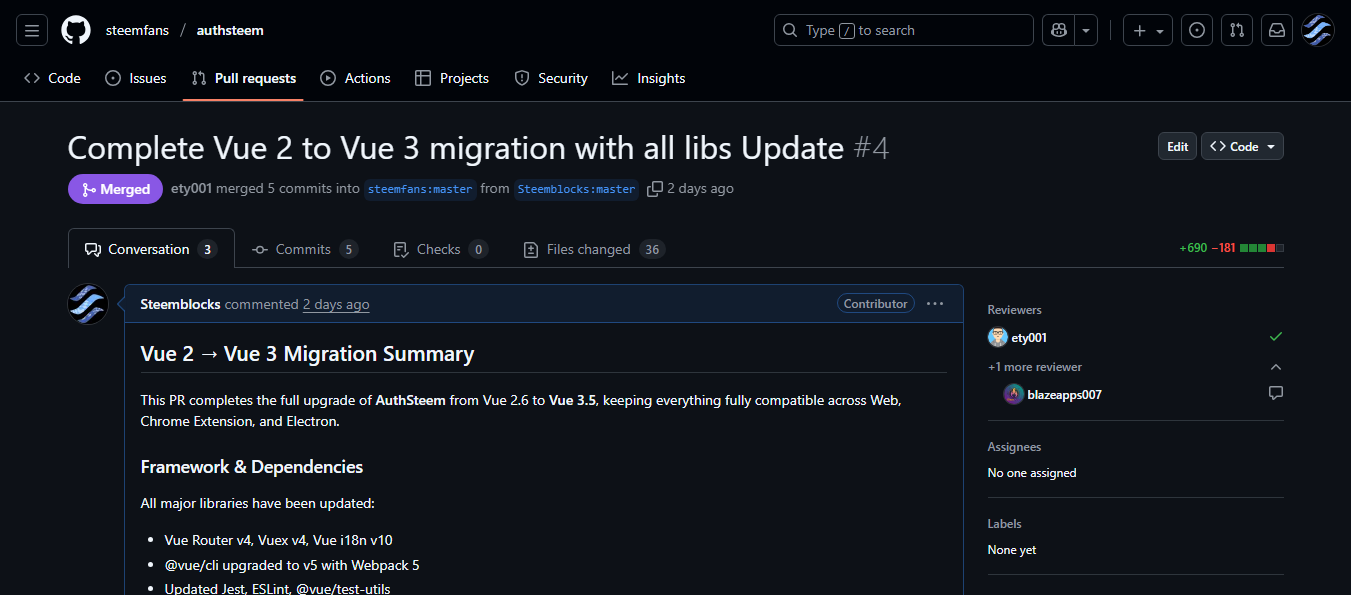Click the Labels sidebar heading
The width and height of the screenshot is (1351, 595).
click(x=1004, y=524)
